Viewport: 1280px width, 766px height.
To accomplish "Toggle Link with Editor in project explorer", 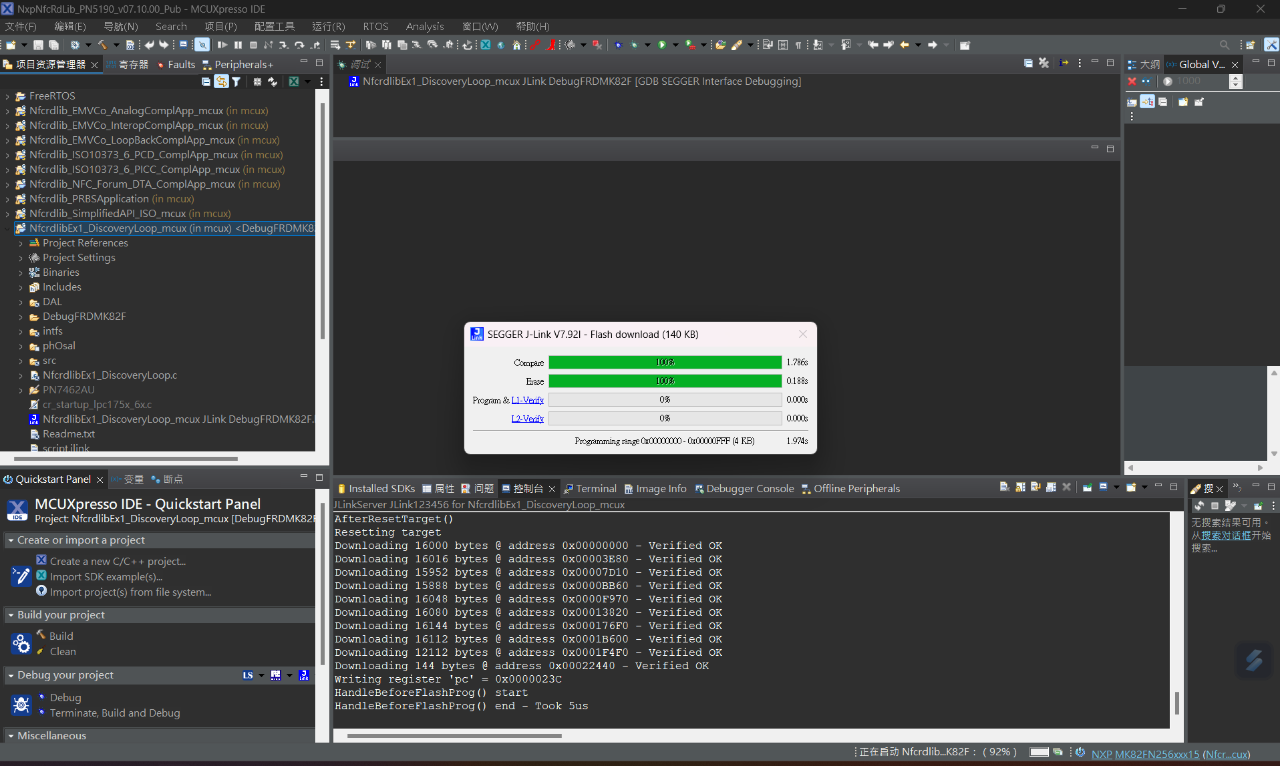I will point(221,82).
